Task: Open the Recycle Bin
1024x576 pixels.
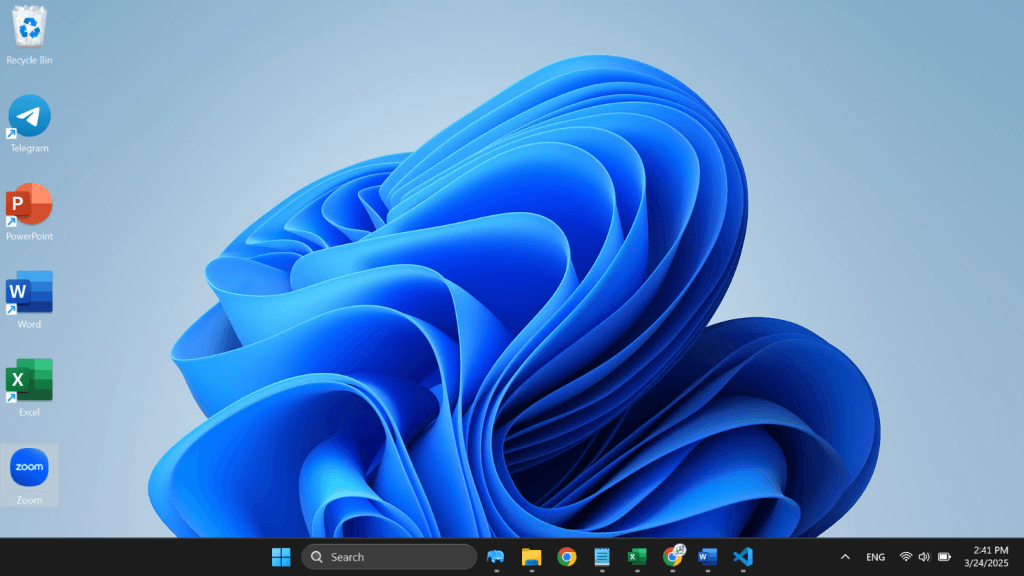Action: (x=29, y=32)
